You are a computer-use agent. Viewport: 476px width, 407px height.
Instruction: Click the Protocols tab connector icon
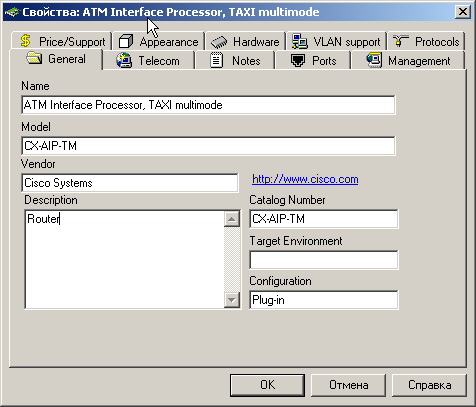401,41
